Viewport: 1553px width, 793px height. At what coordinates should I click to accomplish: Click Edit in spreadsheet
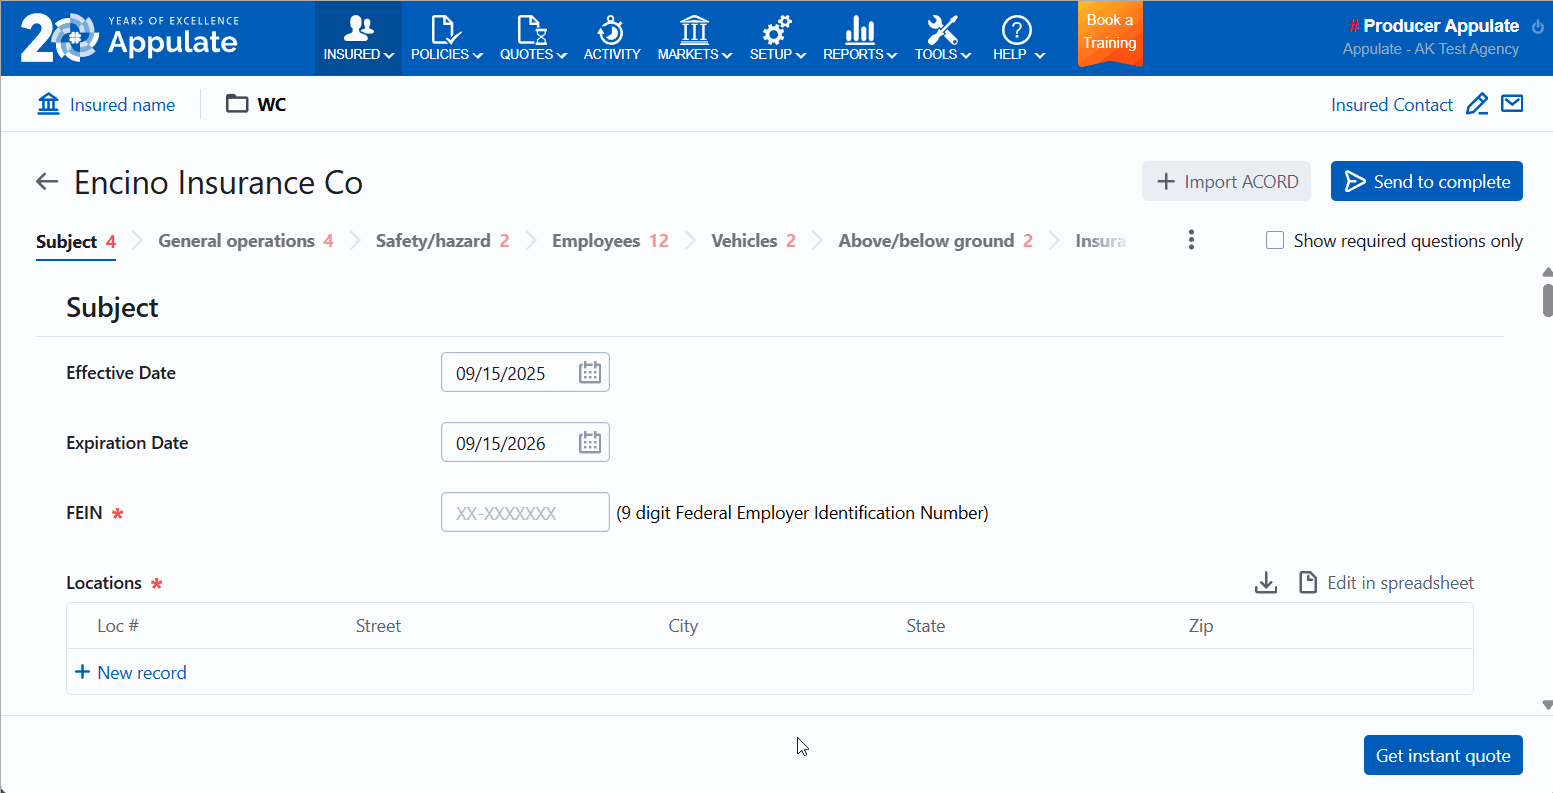click(x=1386, y=583)
